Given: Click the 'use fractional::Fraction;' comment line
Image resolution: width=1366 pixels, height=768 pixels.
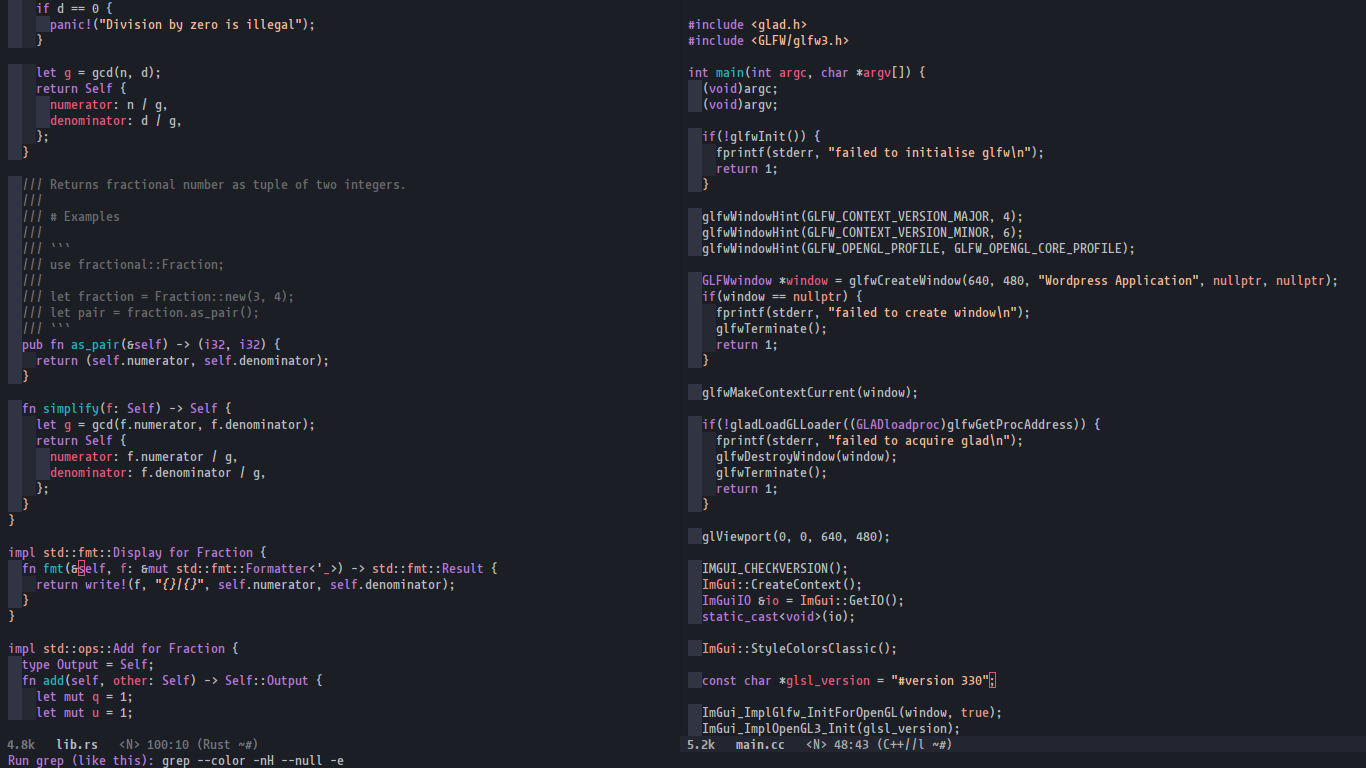Looking at the screenshot, I should point(123,265).
